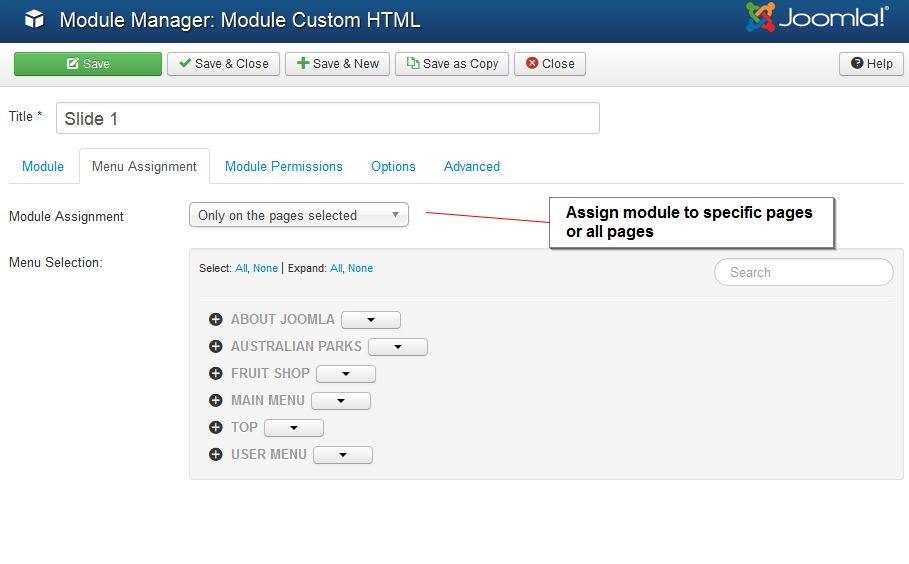Switch to the Module tab
This screenshot has width=909, height=564.
point(43,166)
